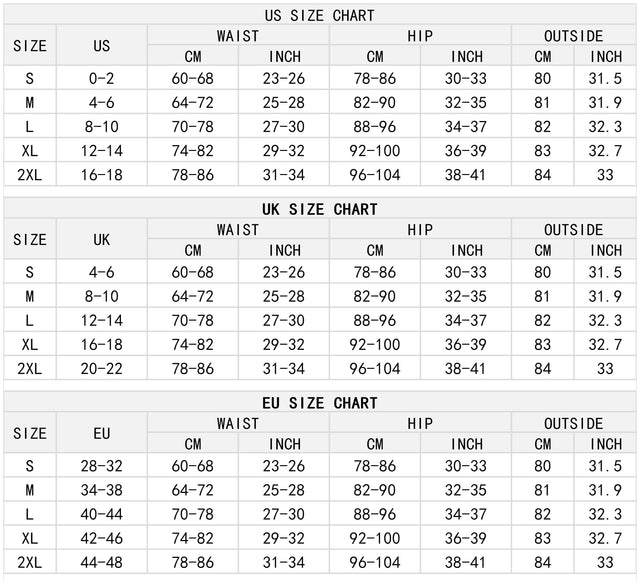Image resolution: width=640 pixels, height=584 pixels.
Task: Select the 2XL row label in US chart
Action: [x=30, y=175]
